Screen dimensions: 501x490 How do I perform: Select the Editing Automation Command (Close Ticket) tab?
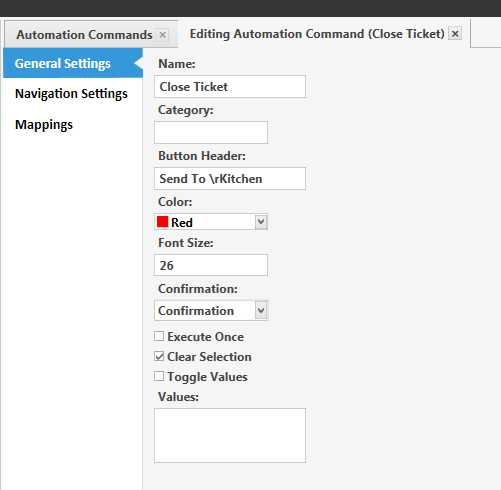pos(317,34)
